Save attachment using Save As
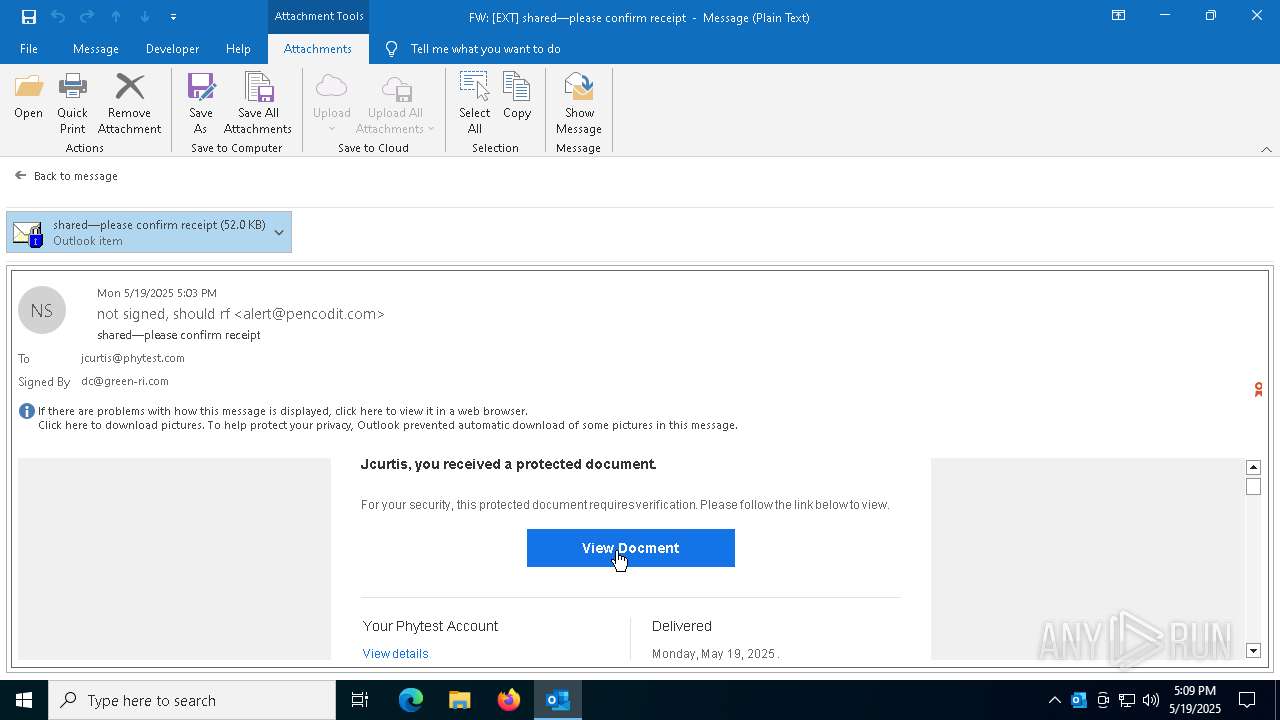 [x=201, y=103]
